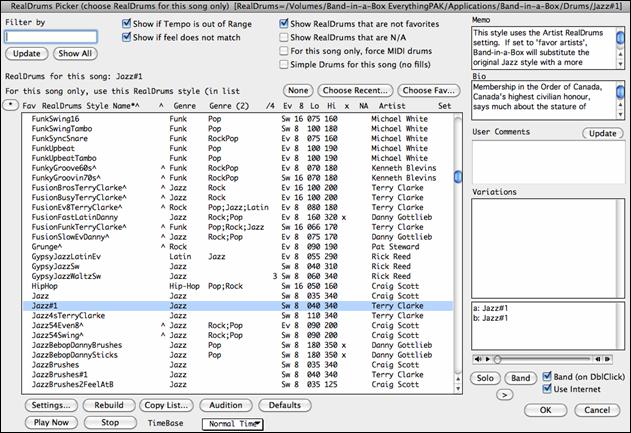Toggle 'Show RealDrums that are not favorites'

point(284,24)
